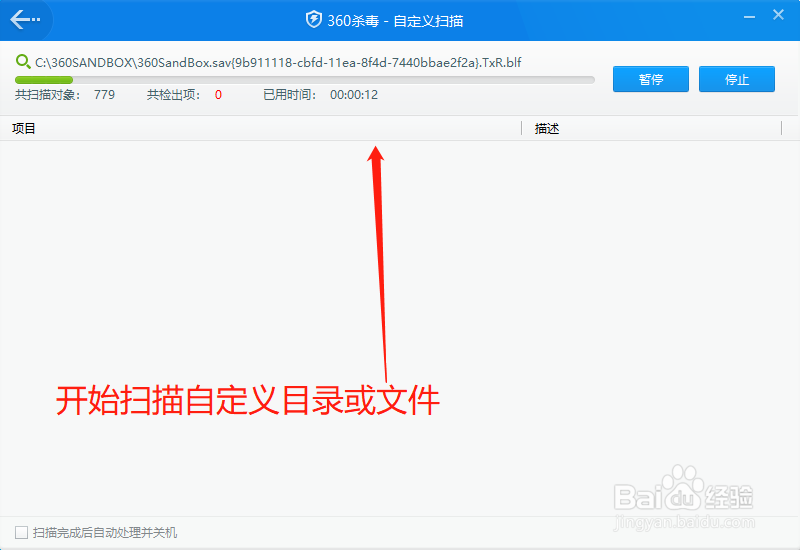Click the 已用时间 label
Viewport: 800px width, 550px height.
(290, 95)
